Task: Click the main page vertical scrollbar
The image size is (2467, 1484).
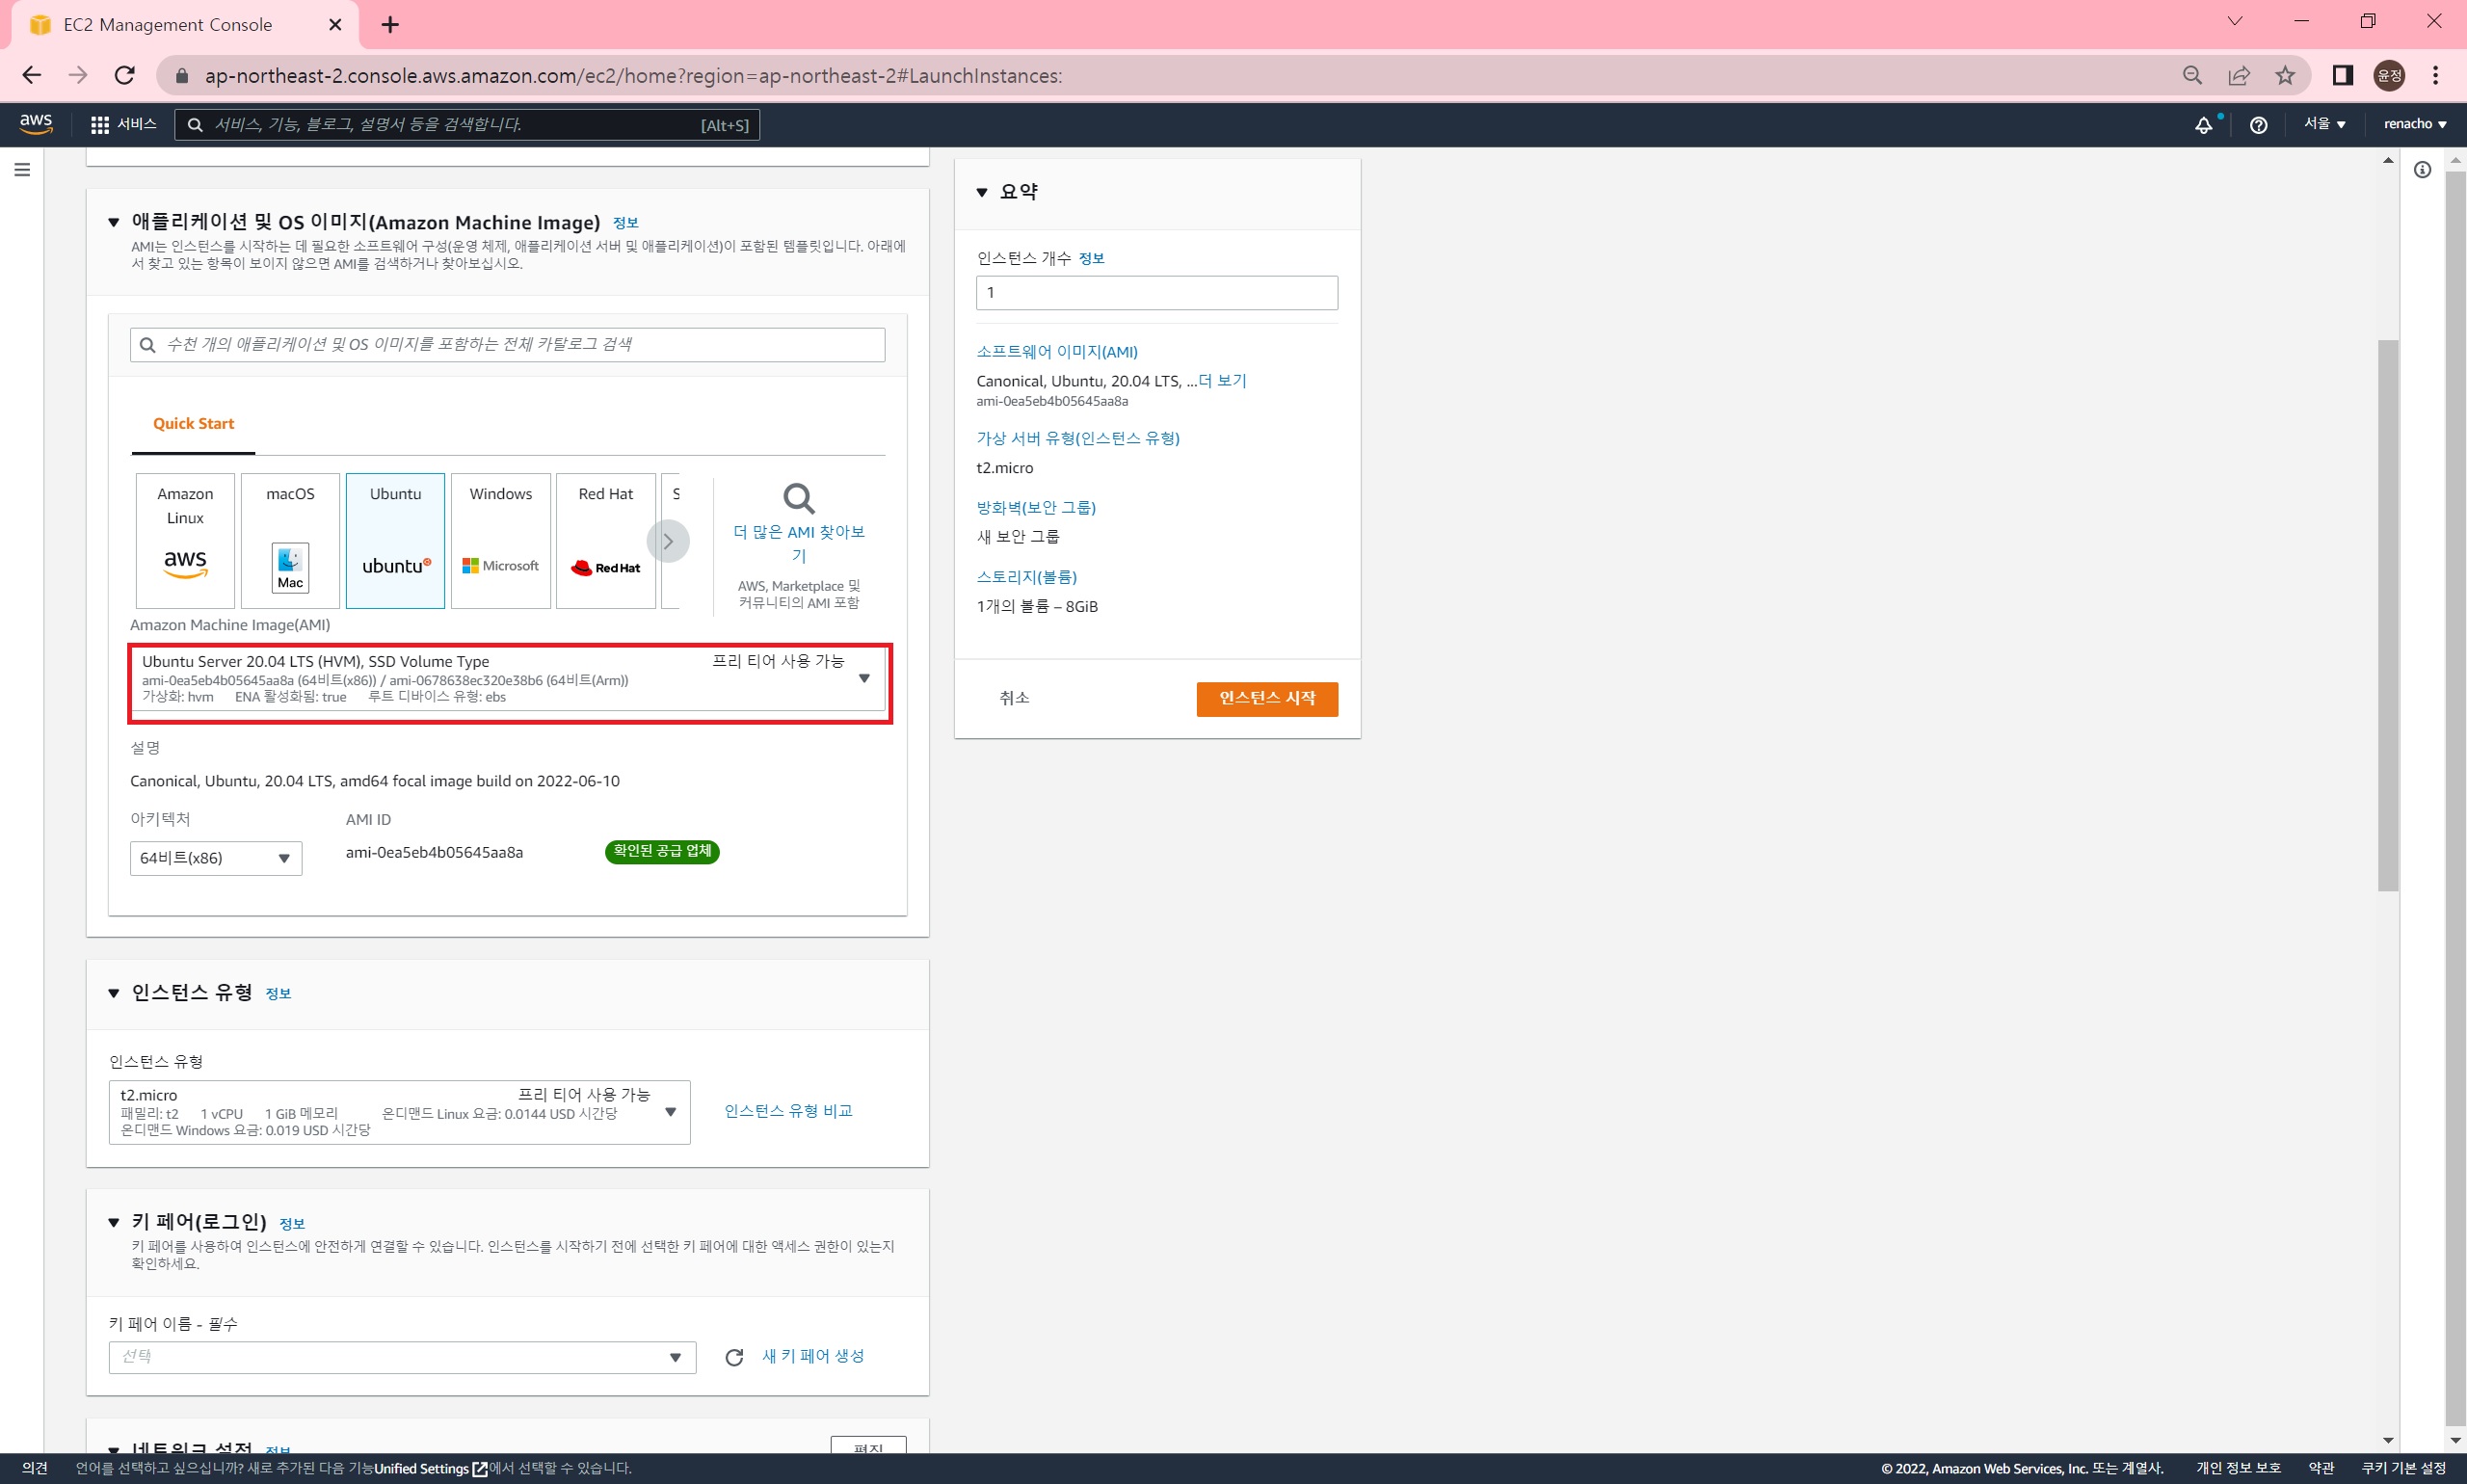Action: (x=2388, y=614)
